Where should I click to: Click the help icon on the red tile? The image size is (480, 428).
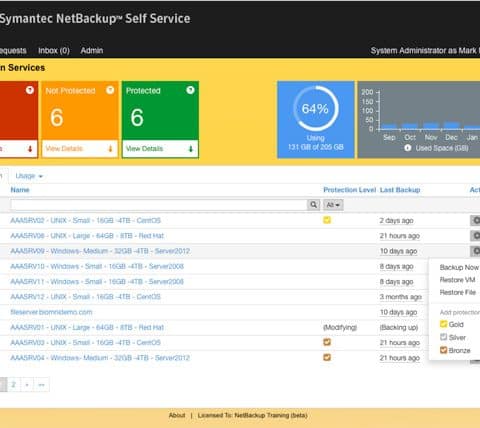(x=30, y=90)
